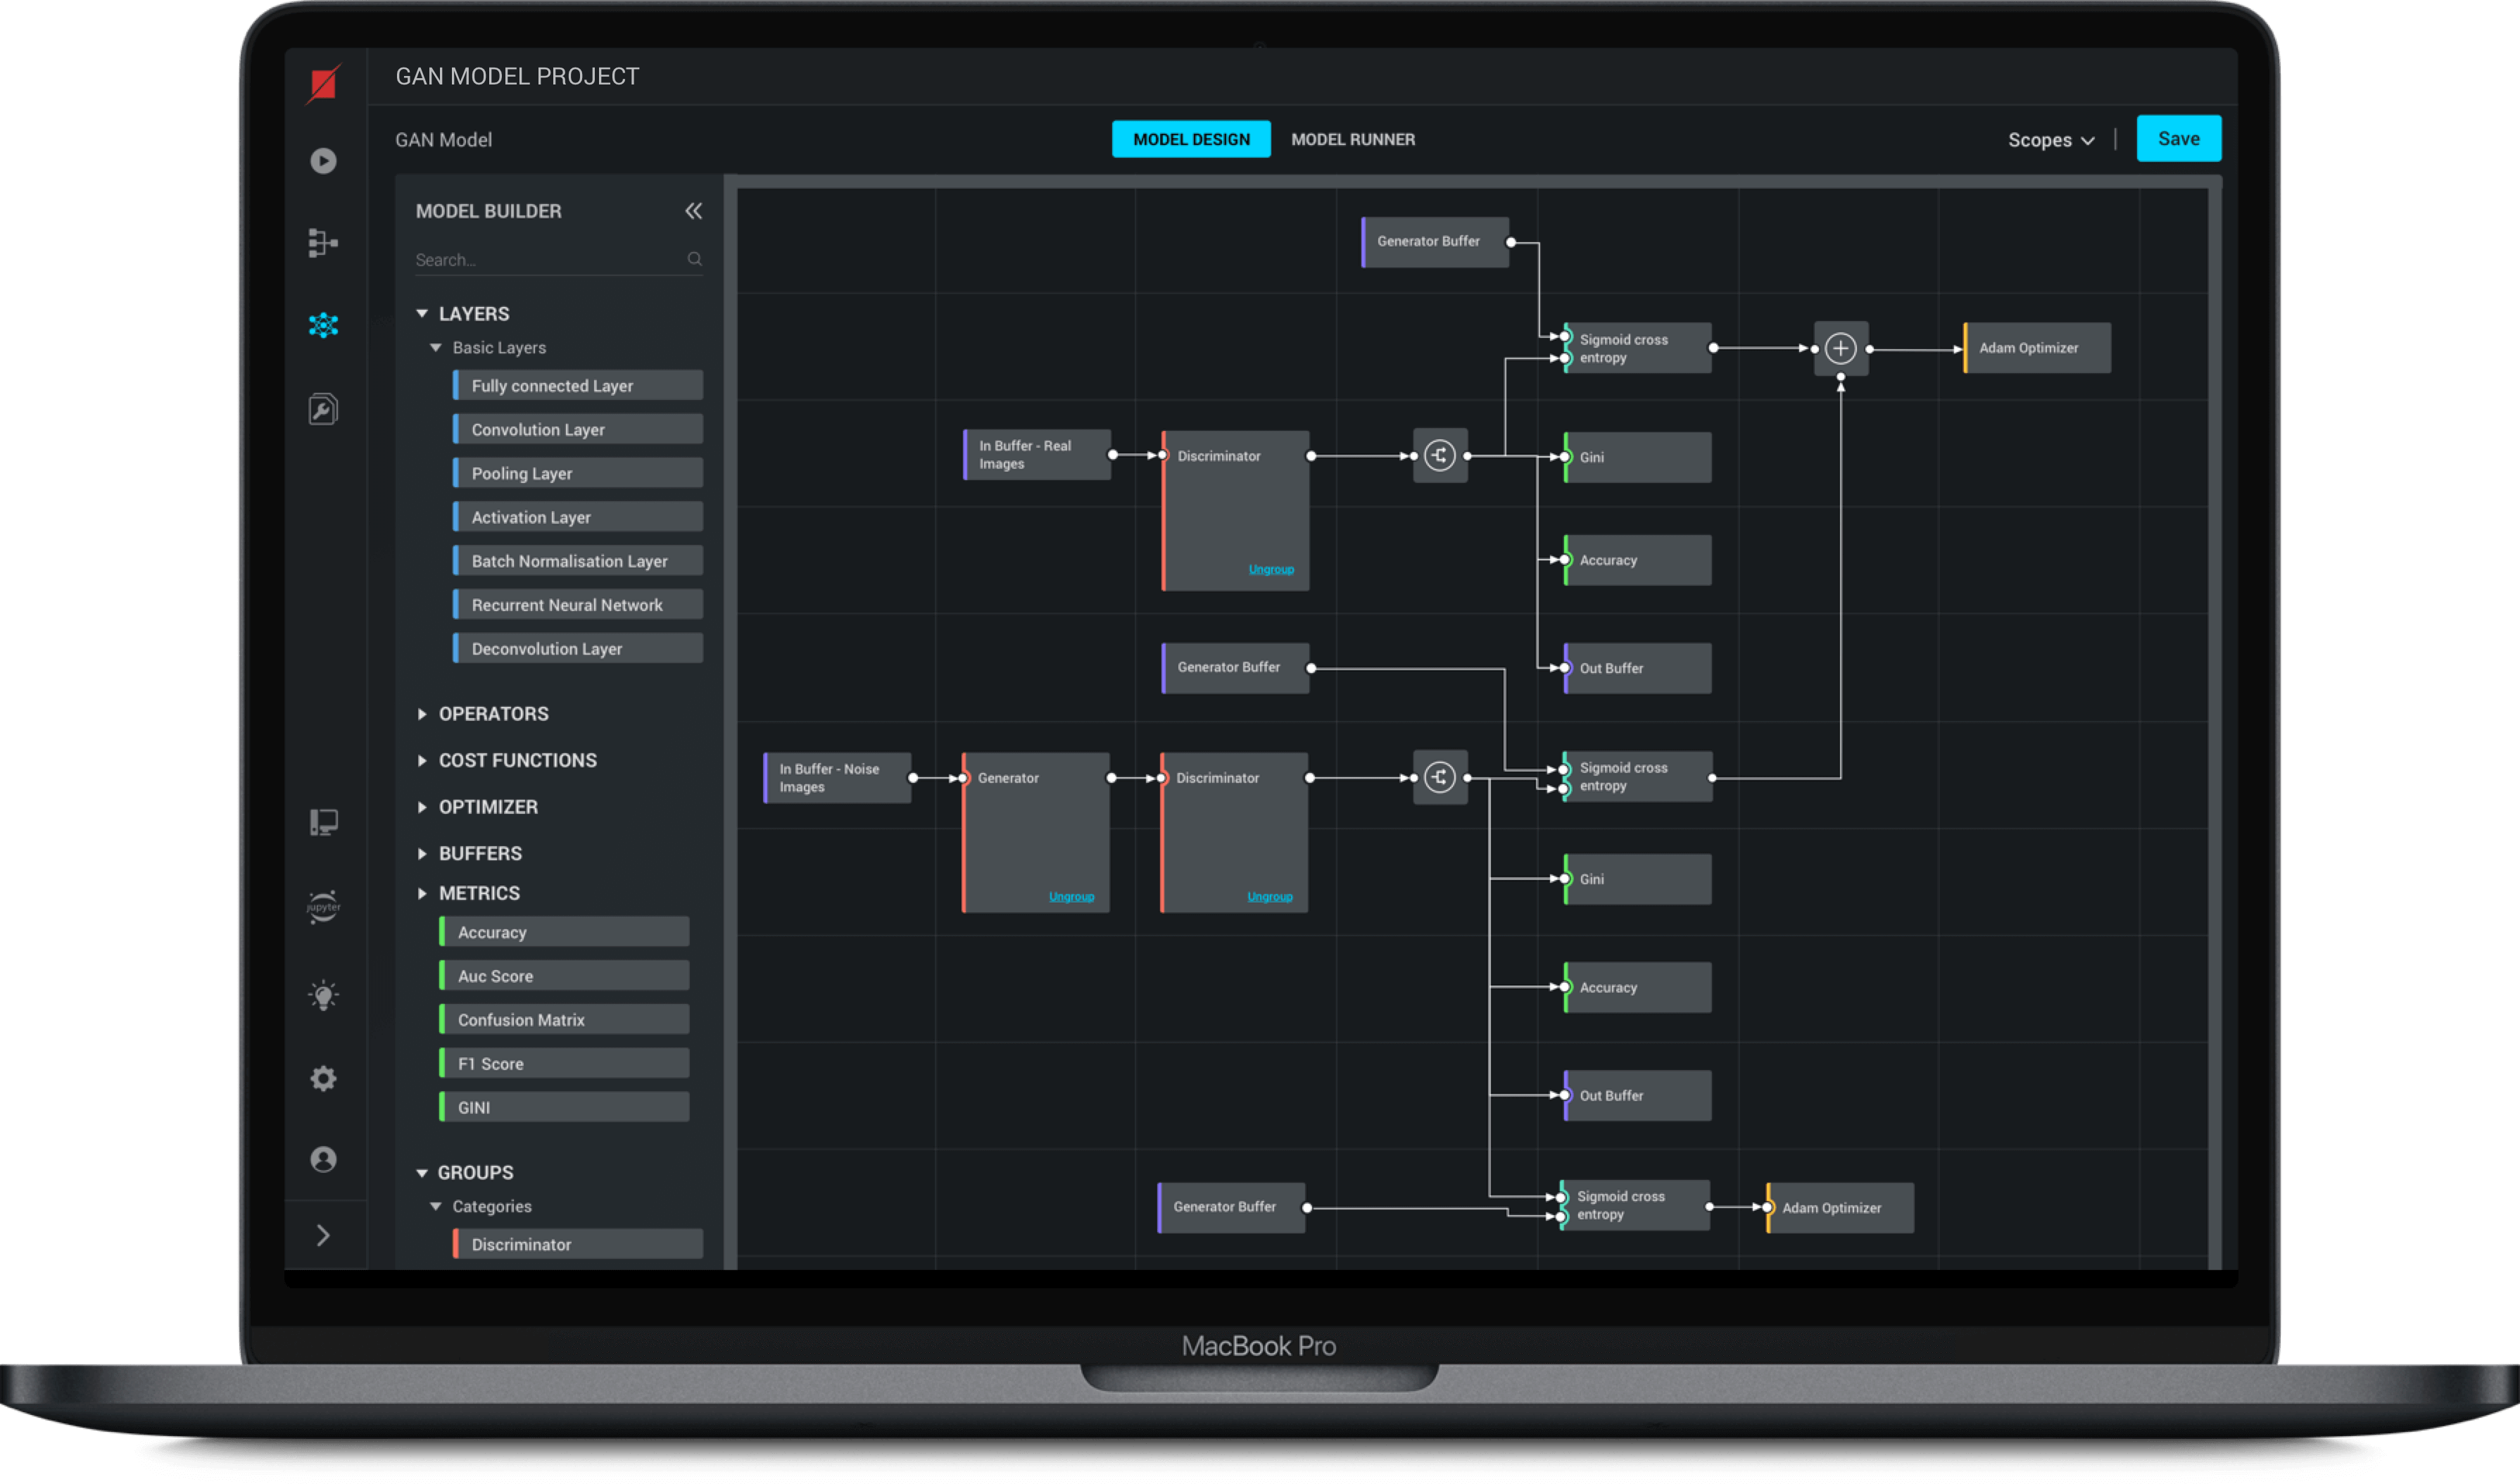Select the lower split operator node
The width and height of the screenshot is (2520, 1484).
click(1440, 778)
